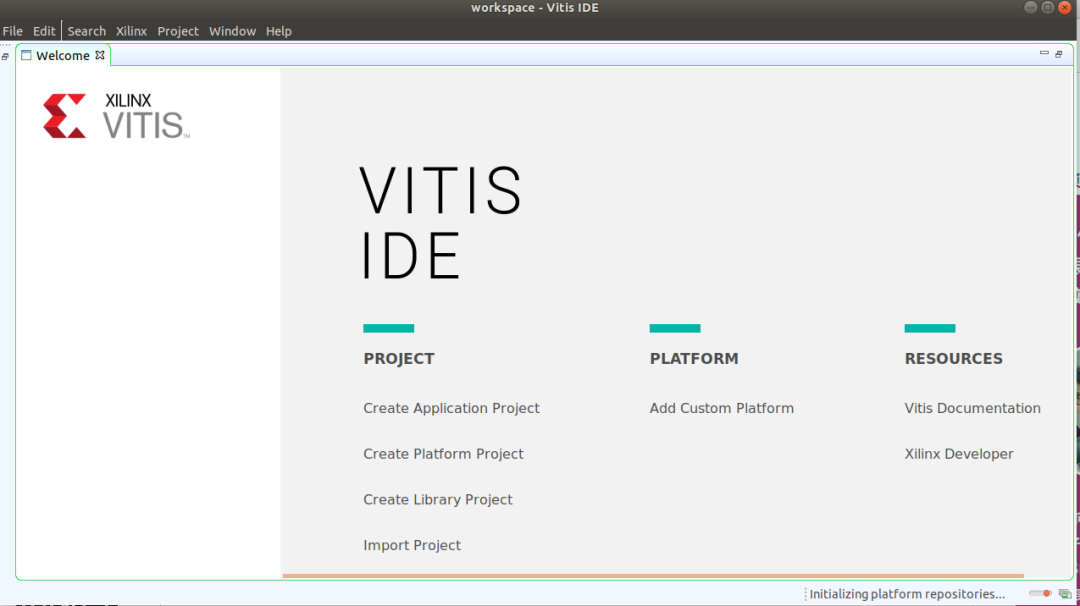Viewport: 1080px width, 606px height.
Task: Click Create Platform Project link
Action: 444,454
